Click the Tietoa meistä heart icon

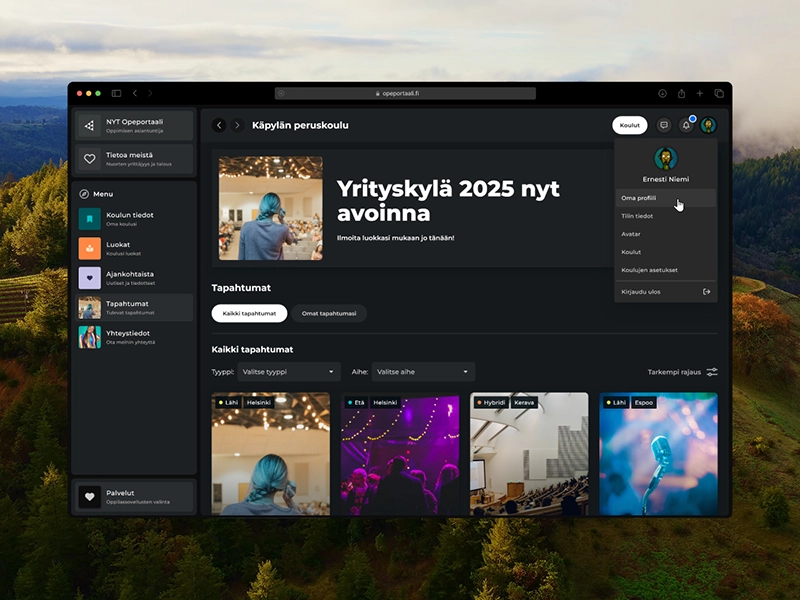coord(90,158)
